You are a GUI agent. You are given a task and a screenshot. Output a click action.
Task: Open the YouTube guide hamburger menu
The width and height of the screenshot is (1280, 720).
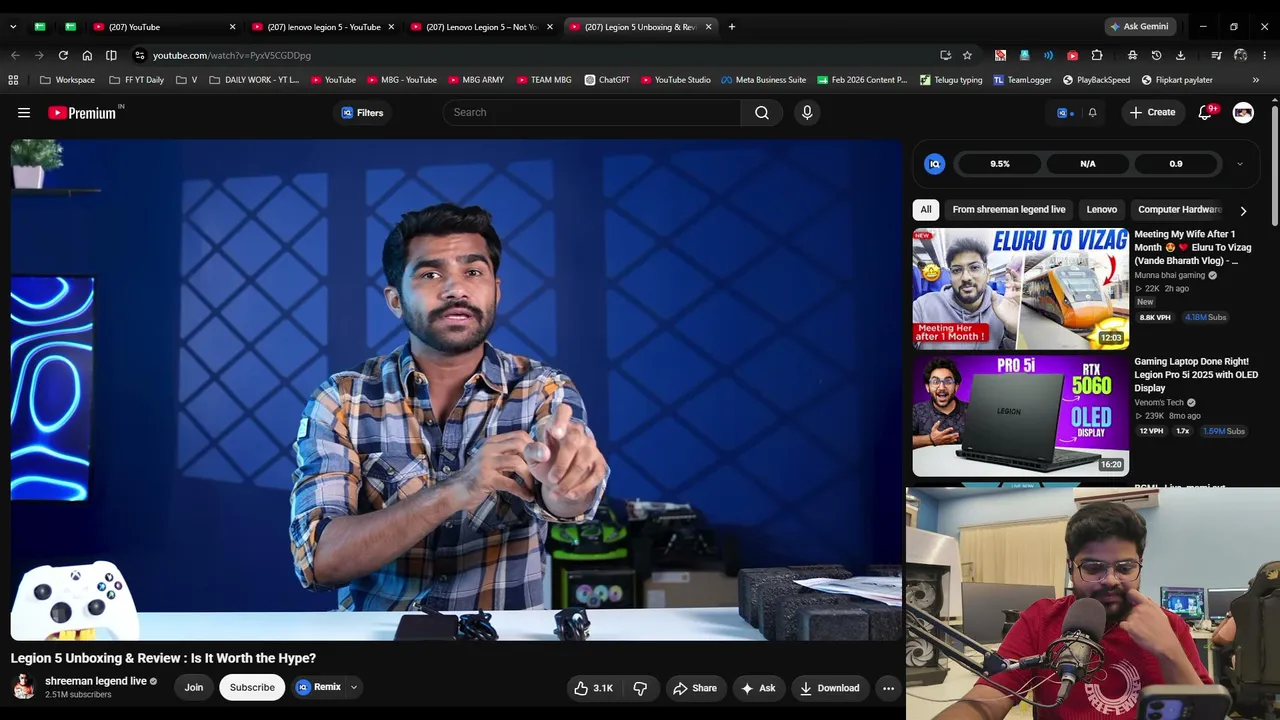point(24,113)
